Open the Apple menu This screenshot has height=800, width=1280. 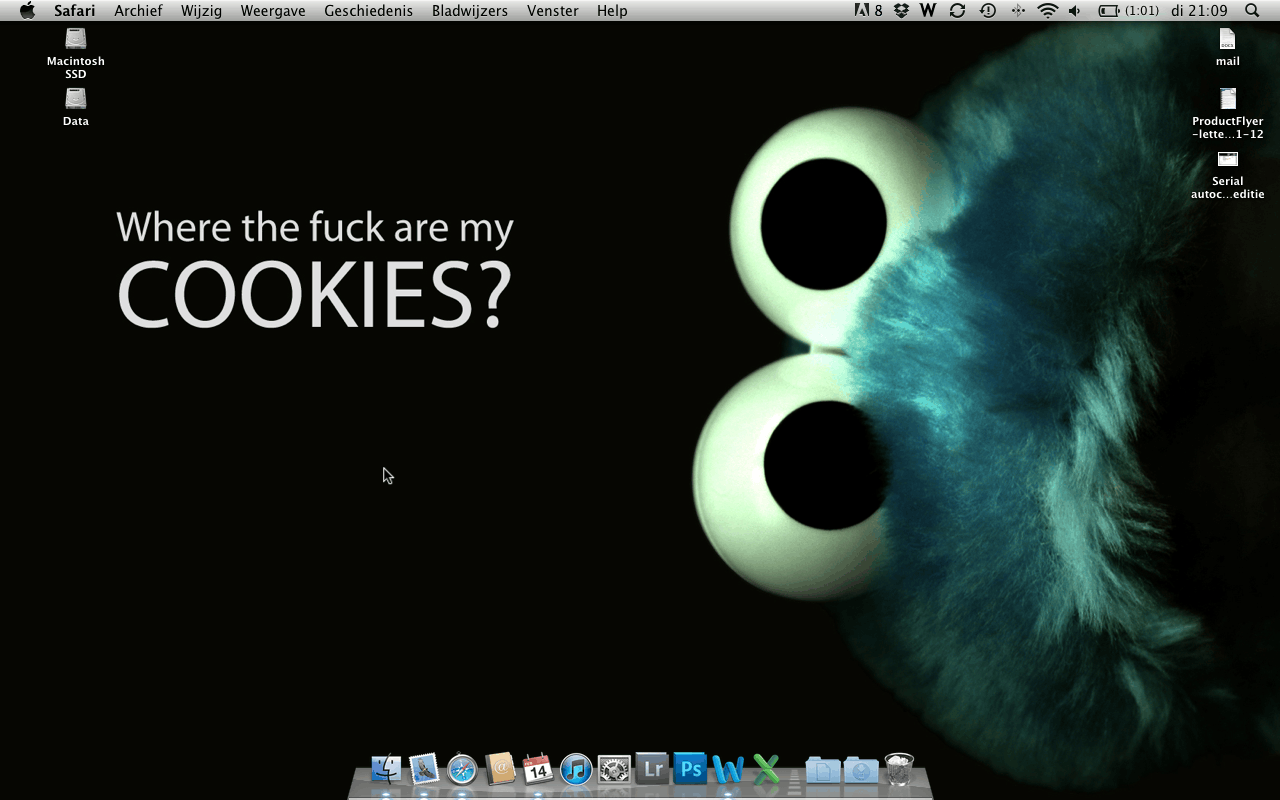(28, 11)
